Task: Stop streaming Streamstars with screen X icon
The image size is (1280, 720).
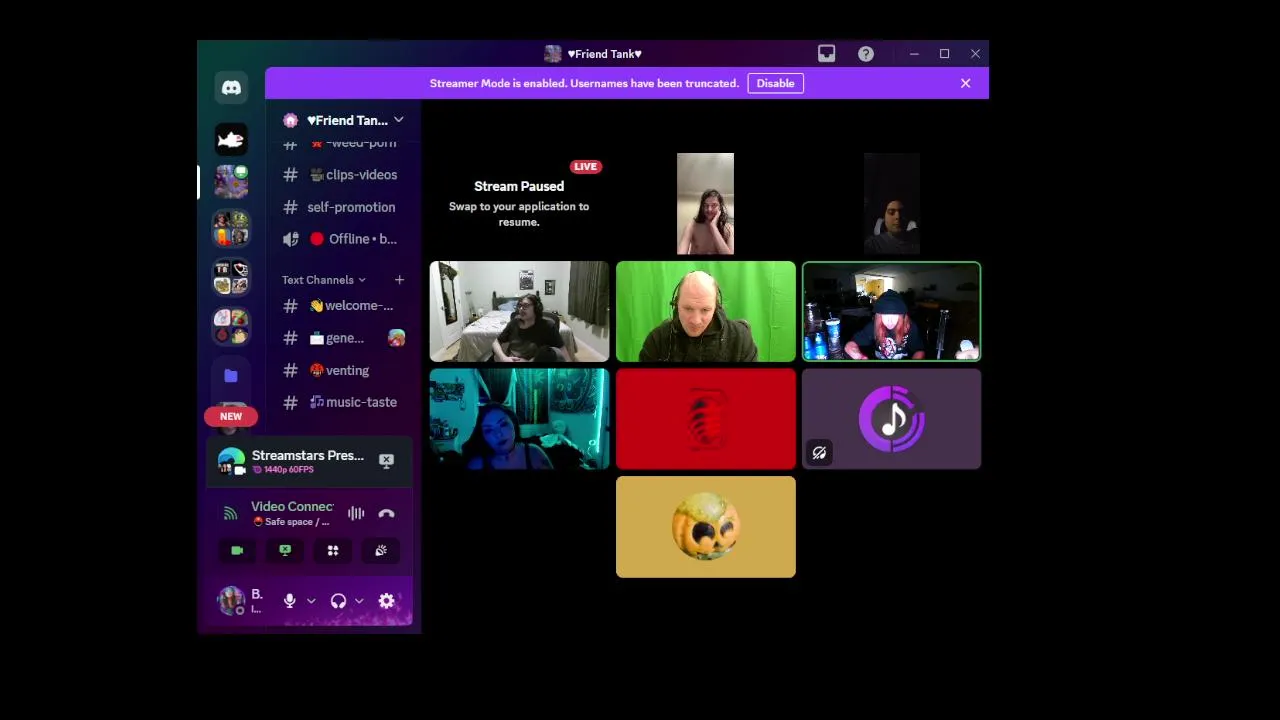Action: (386, 461)
